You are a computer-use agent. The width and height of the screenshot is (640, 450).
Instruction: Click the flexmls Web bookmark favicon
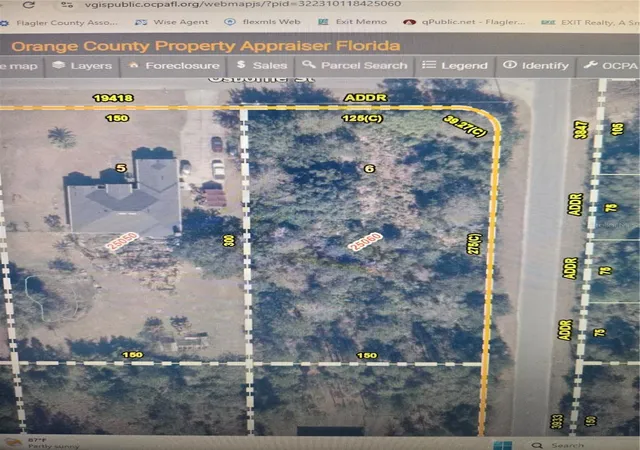[x=230, y=22]
